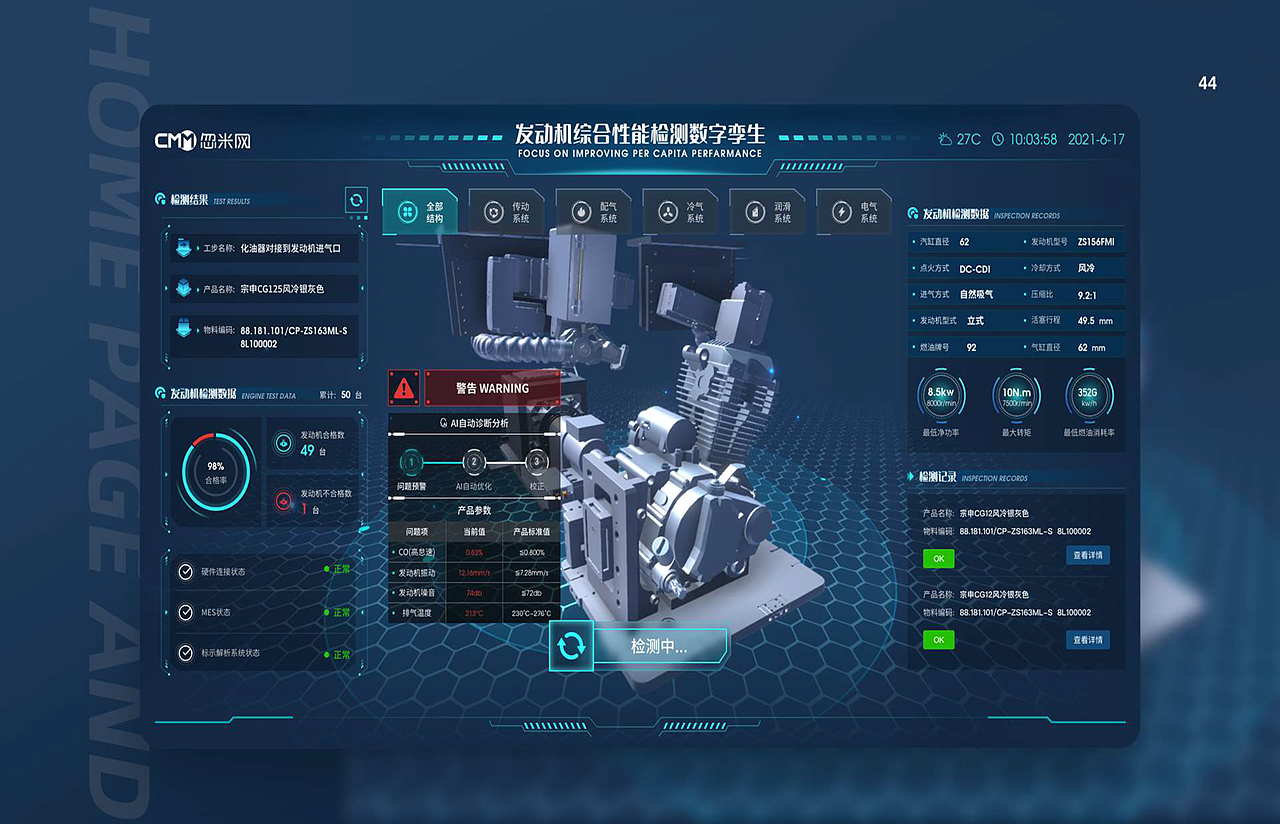This screenshot has width=1280, height=824.
Task: Click the 74db noise current value
Action: click(x=474, y=592)
